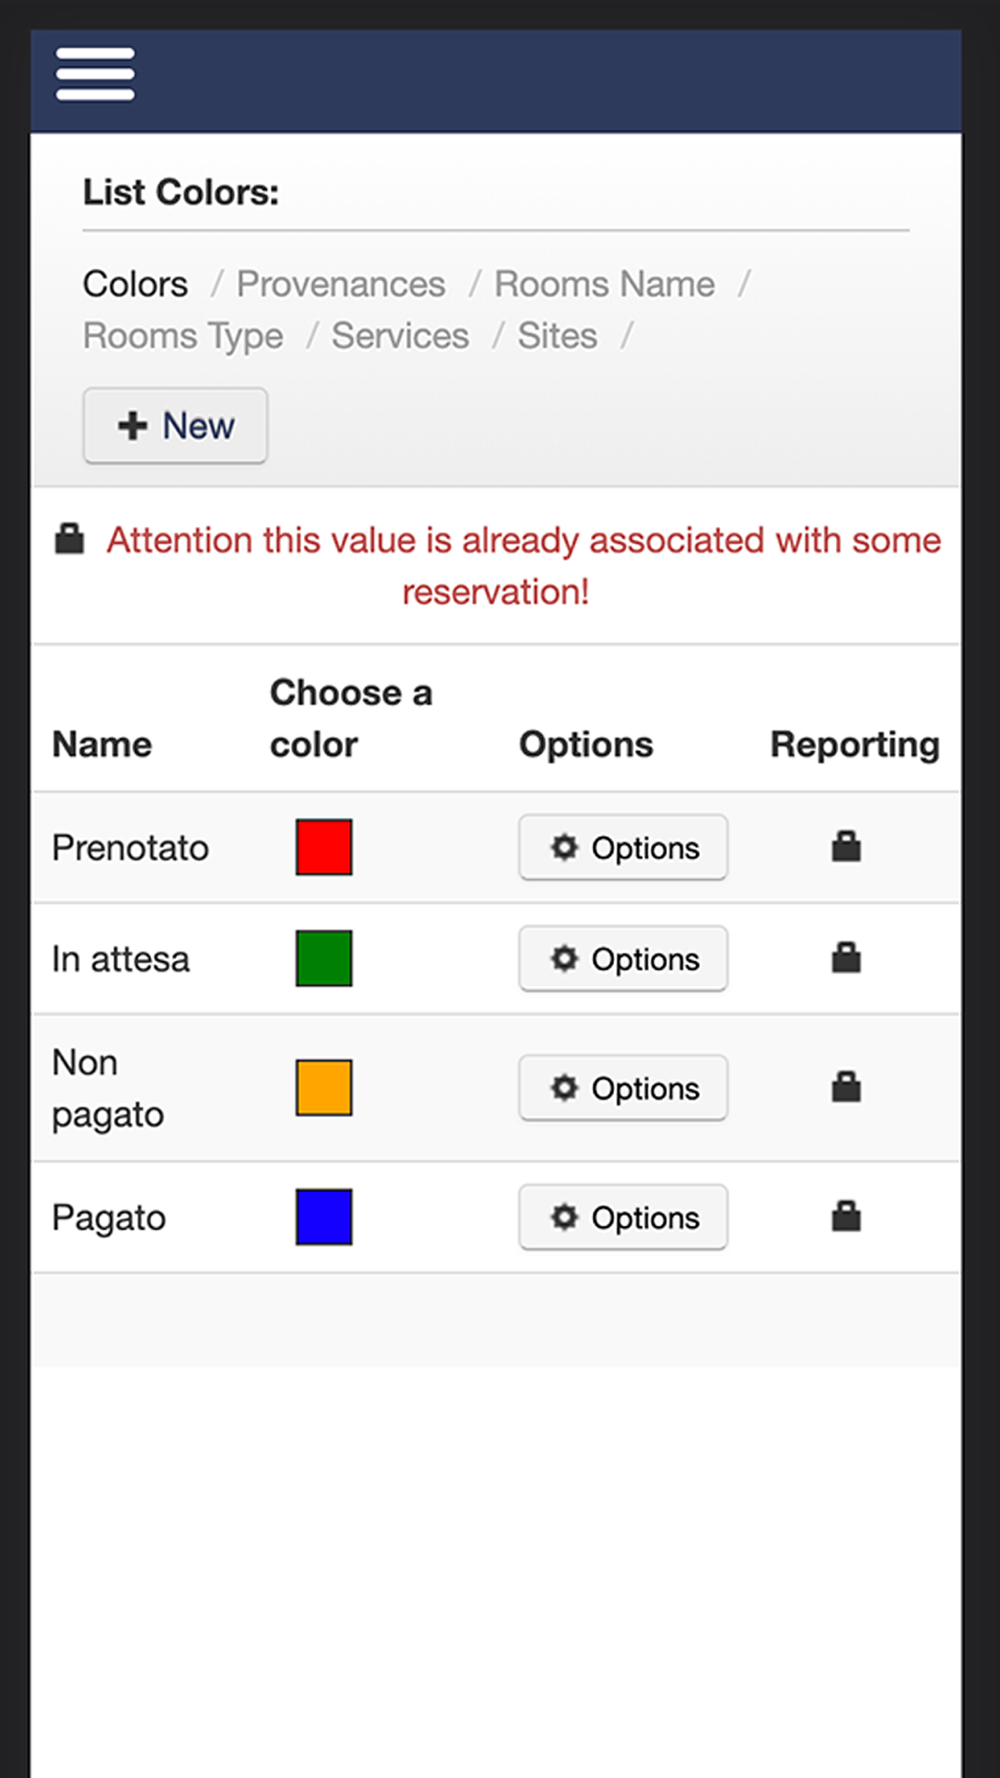The width and height of the screenshot is (1000, 1778).
Task: Go to the Services section
Action: click(x=400, y=336)
